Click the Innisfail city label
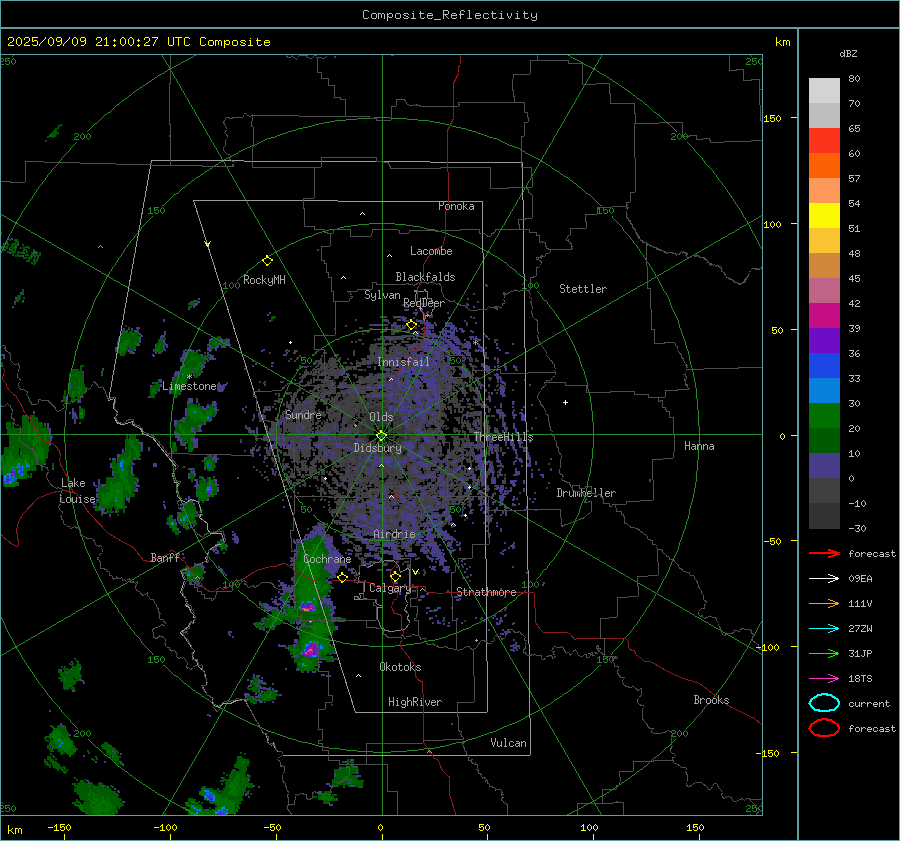The width and height of the screenshot is (900, 841). point(403,362)
